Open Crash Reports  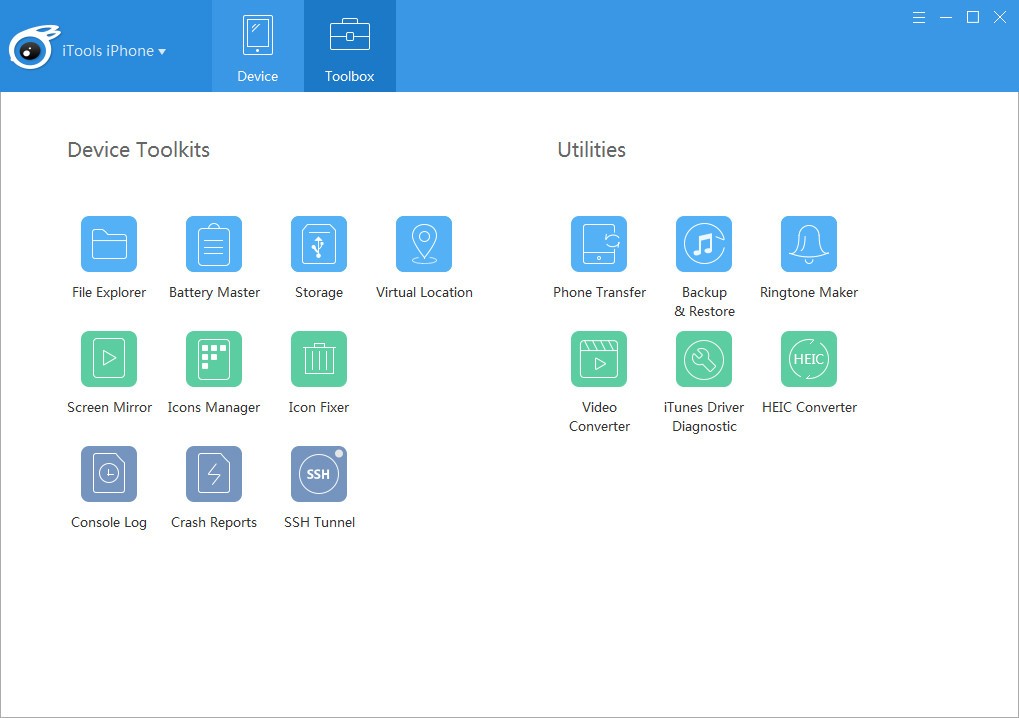click(x=213, y=473)
